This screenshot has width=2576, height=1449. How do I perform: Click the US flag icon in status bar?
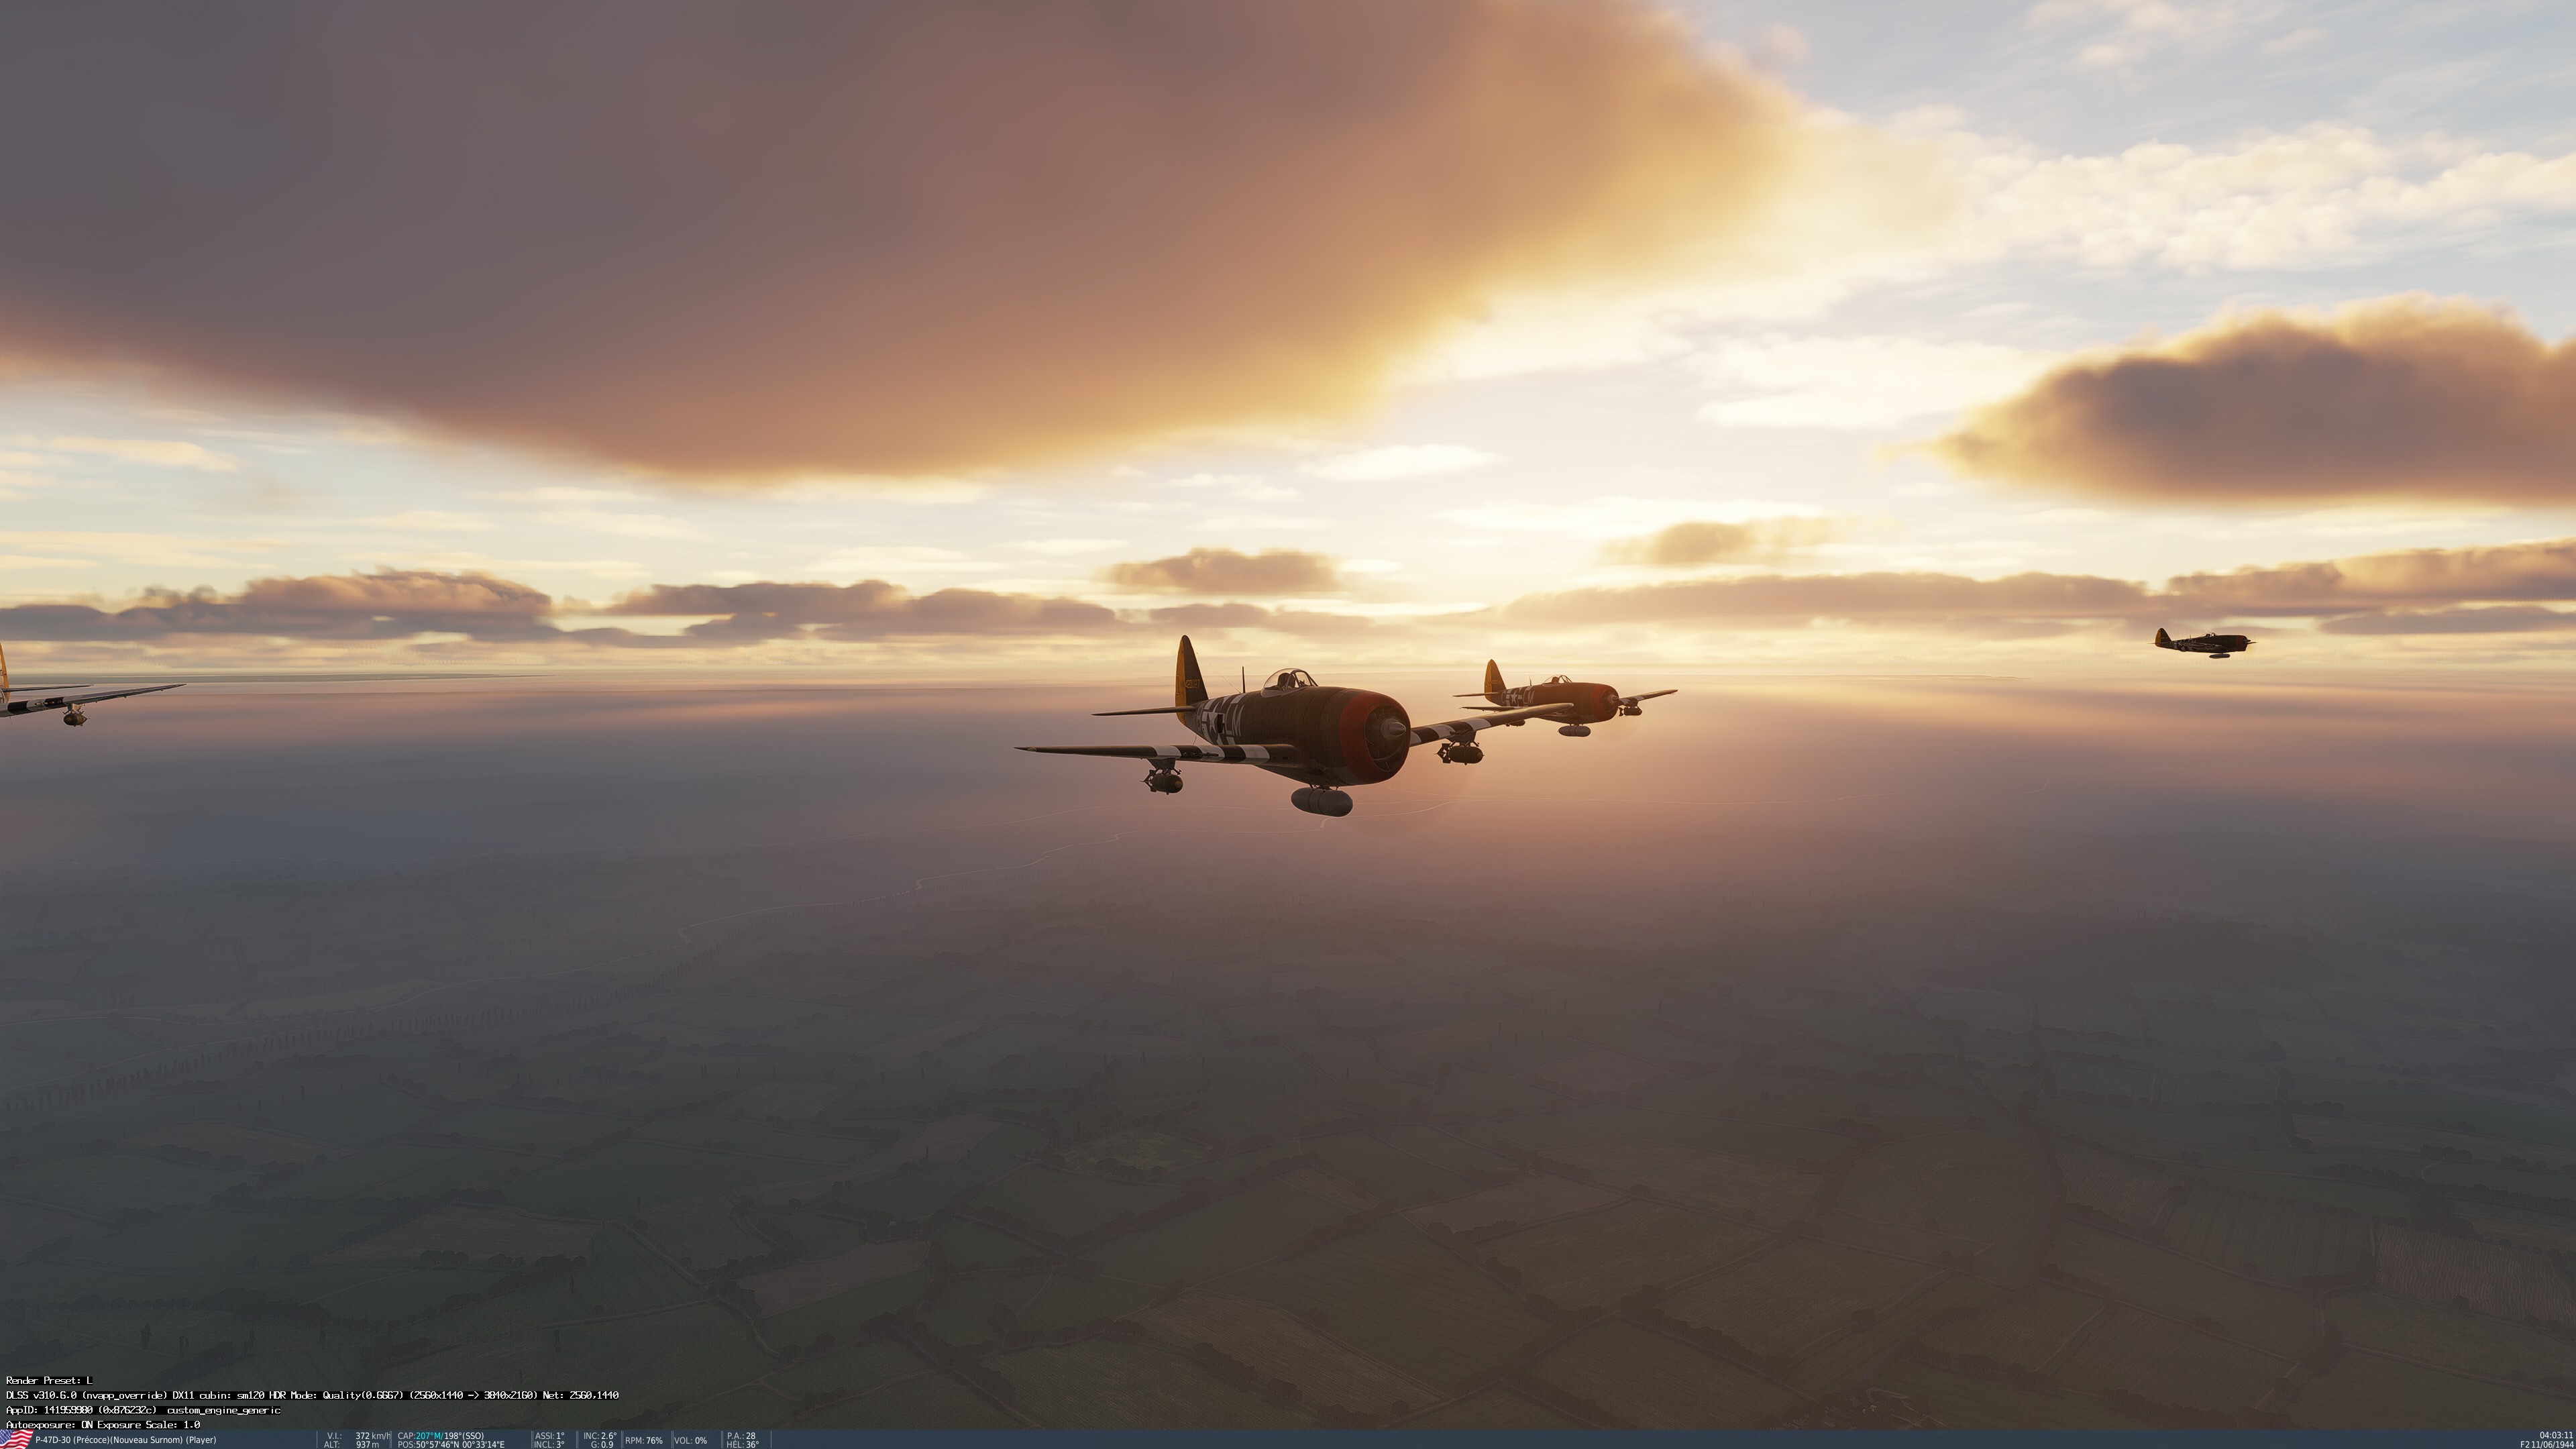coord(16,1439)
